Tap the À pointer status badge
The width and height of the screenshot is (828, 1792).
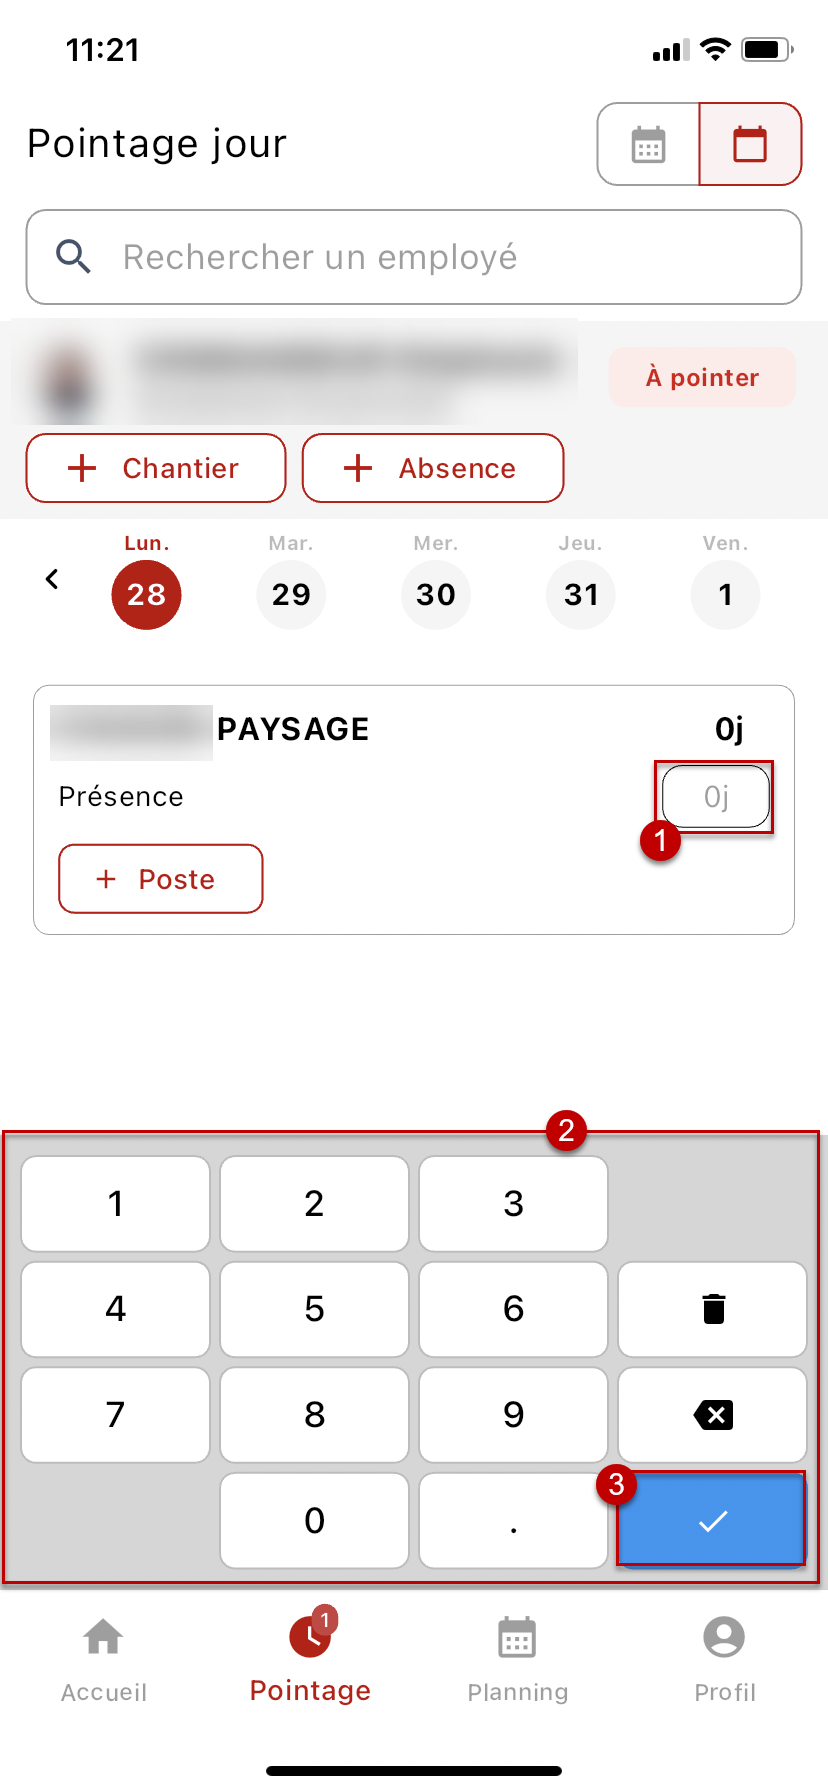(702, 377)
